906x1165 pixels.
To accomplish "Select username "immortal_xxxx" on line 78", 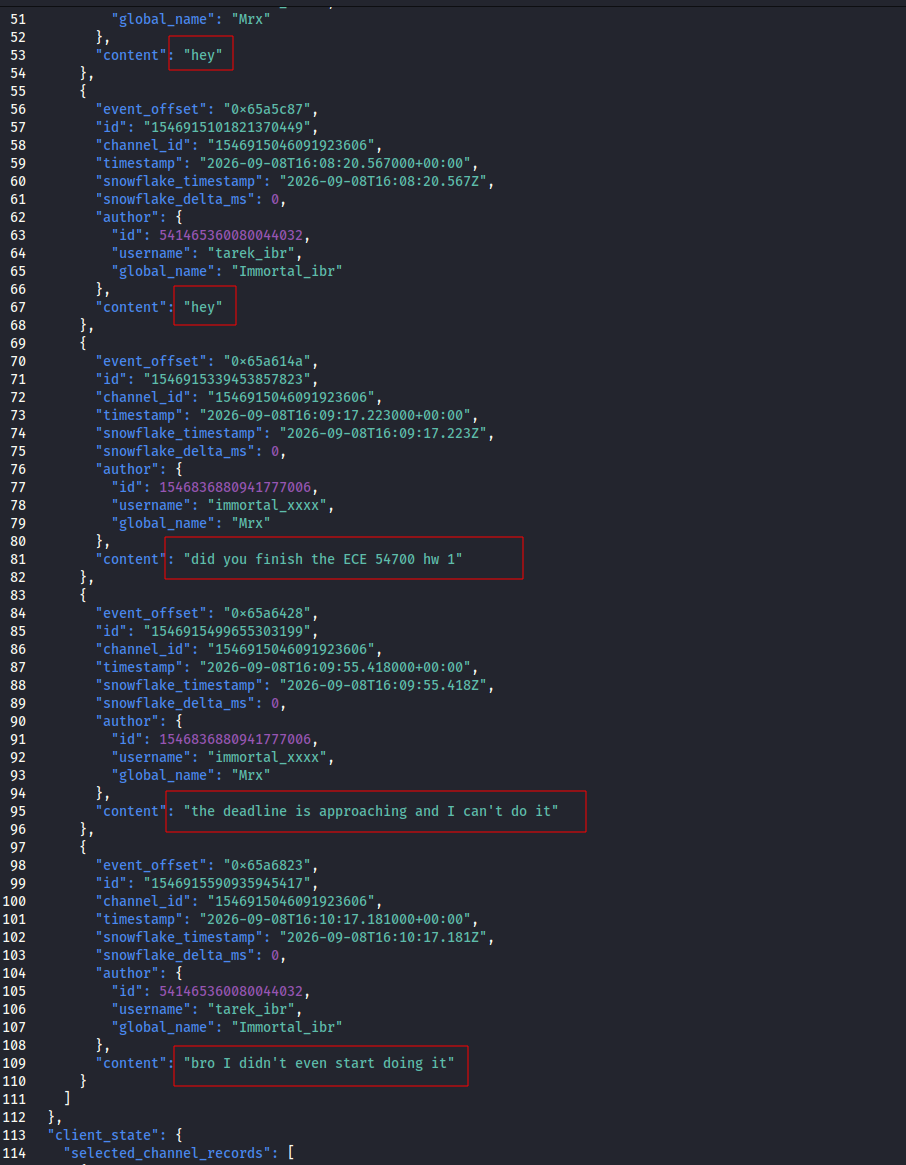I will pos(268,505).
